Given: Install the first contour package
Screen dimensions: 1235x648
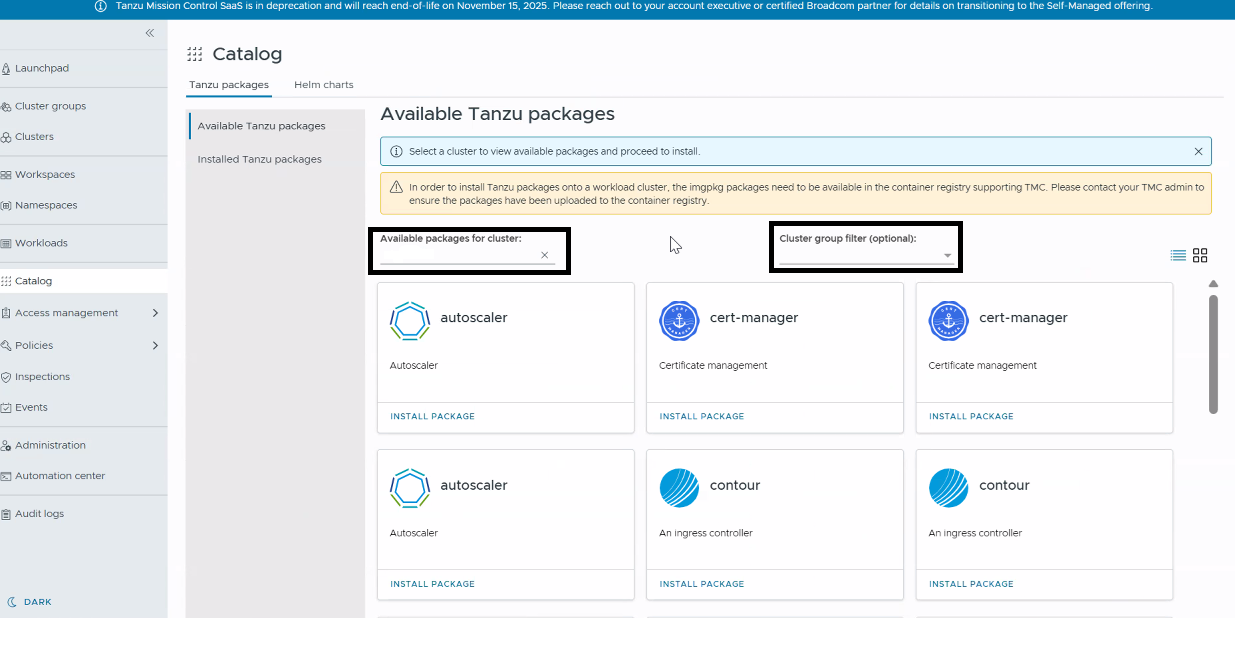Looking at the screenshot, I should pyautogui.click(x=701, y=584).
